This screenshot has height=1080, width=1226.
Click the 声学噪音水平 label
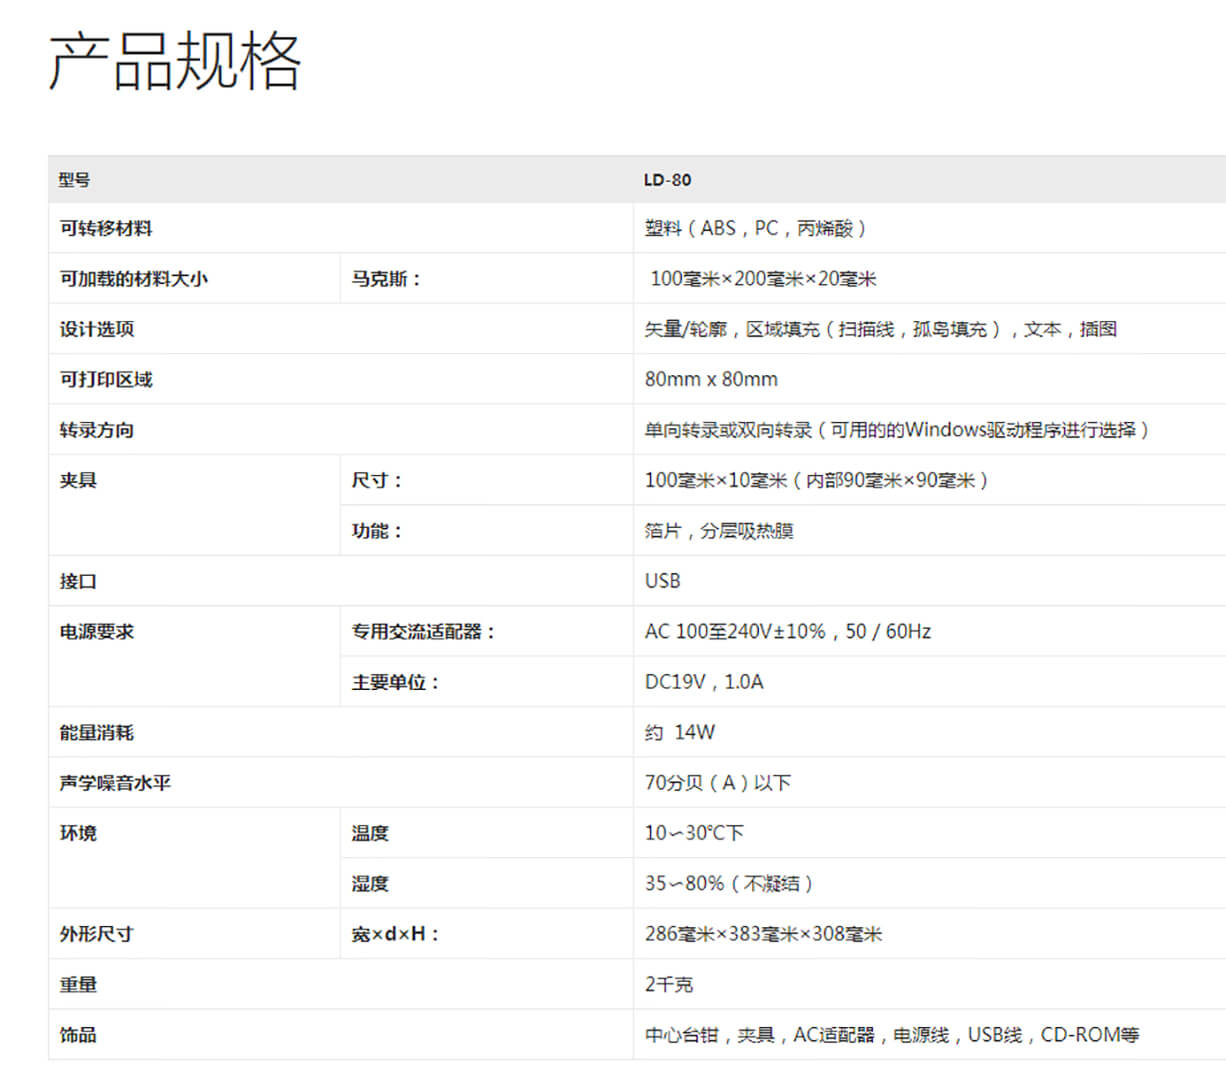[x=115, y=783]
